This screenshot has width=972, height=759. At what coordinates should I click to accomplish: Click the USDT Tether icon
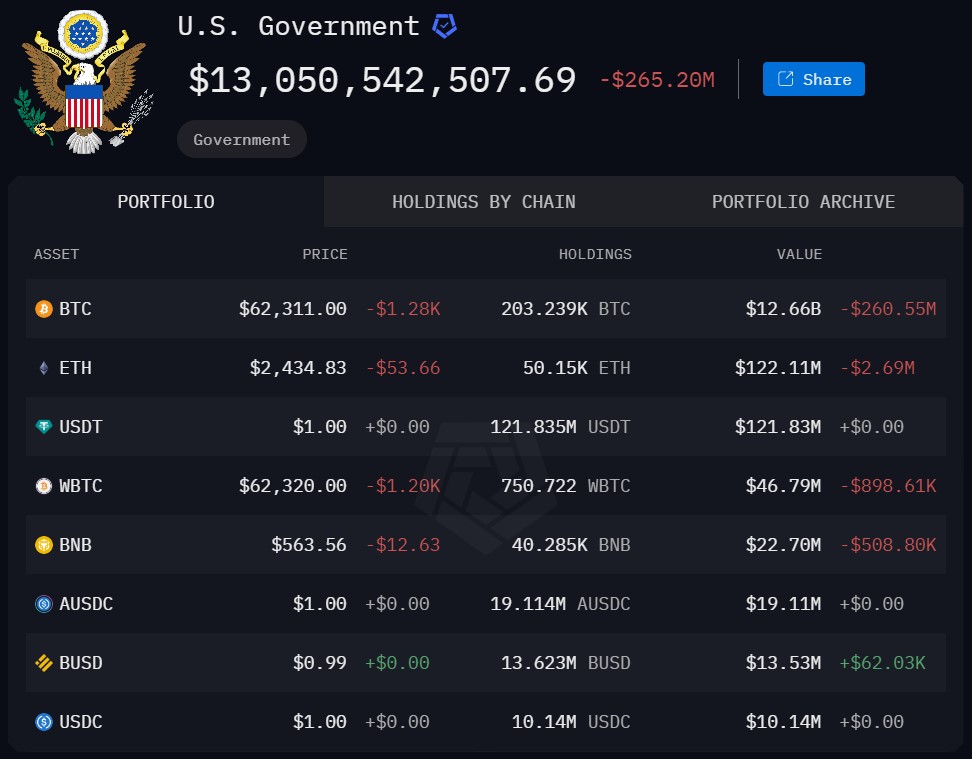[43, 427]
